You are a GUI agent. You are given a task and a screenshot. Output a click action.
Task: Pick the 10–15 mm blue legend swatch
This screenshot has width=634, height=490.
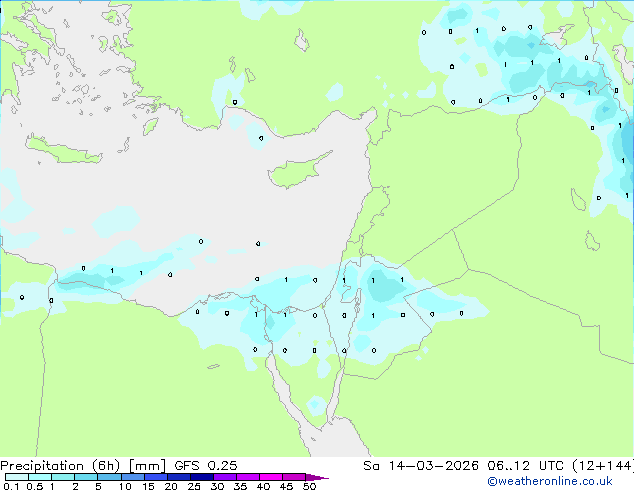tap(132, 477)
